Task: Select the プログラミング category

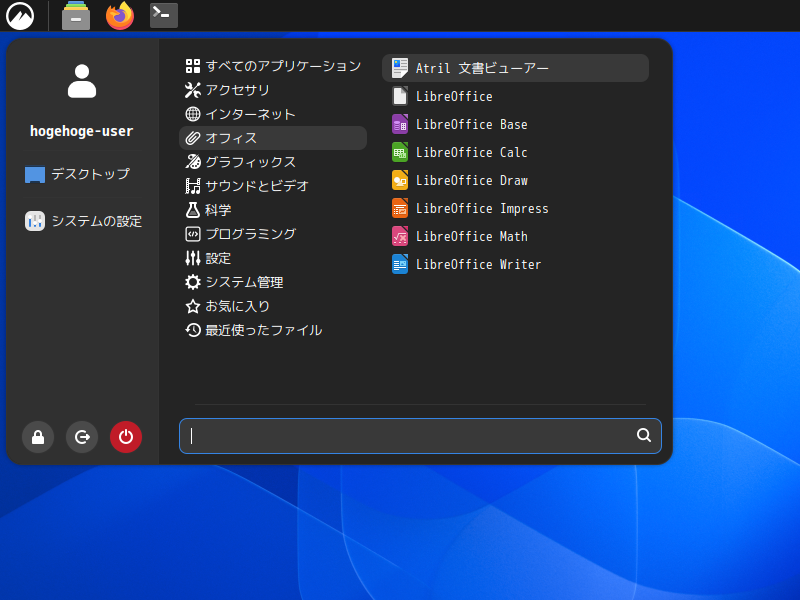Action: pyautogui.click(x=273, y=234)
